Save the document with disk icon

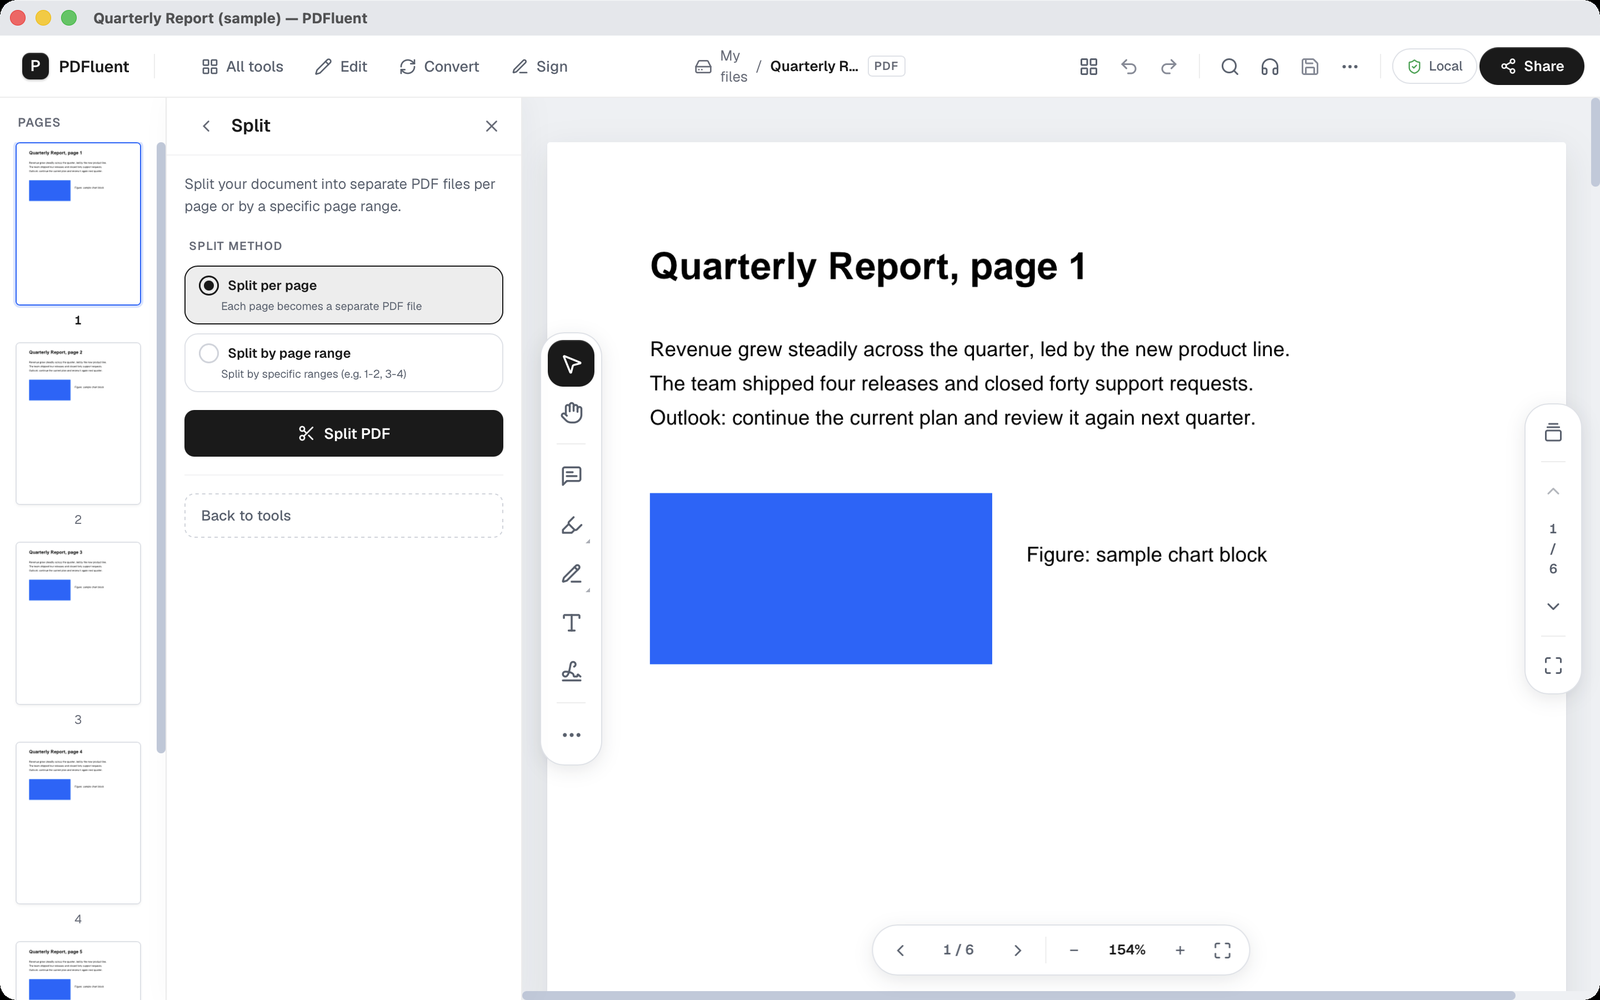[1310, 66]
